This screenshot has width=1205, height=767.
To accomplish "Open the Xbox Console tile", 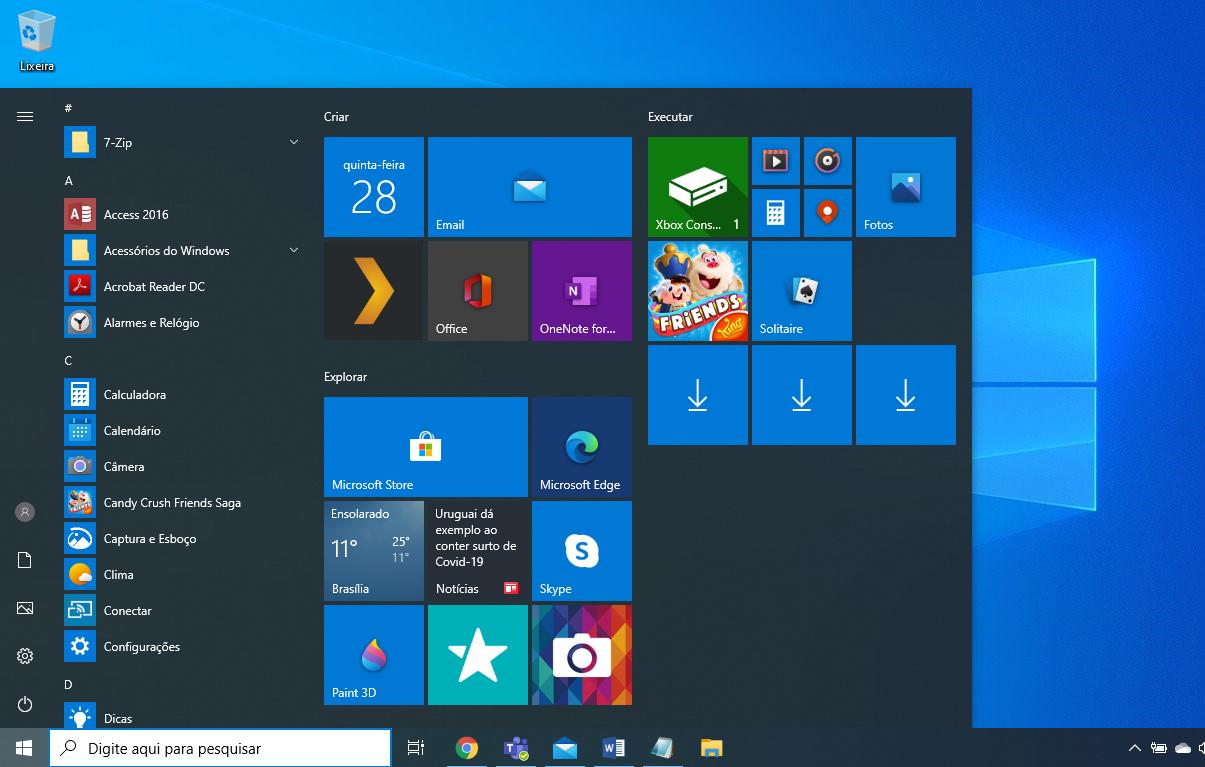I will click(x=698, y=187).
